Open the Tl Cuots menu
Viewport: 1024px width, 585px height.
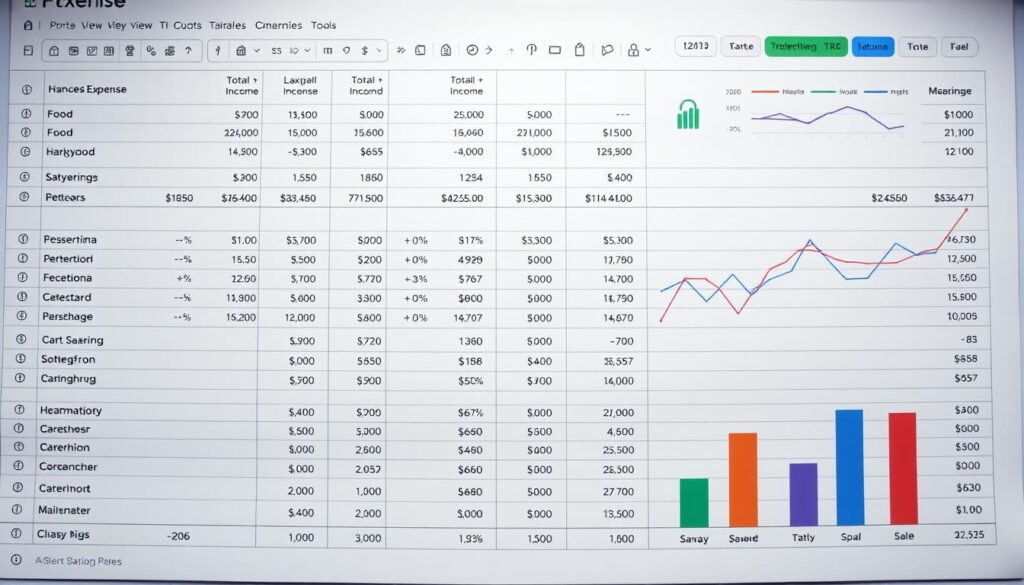coord(180,25)
